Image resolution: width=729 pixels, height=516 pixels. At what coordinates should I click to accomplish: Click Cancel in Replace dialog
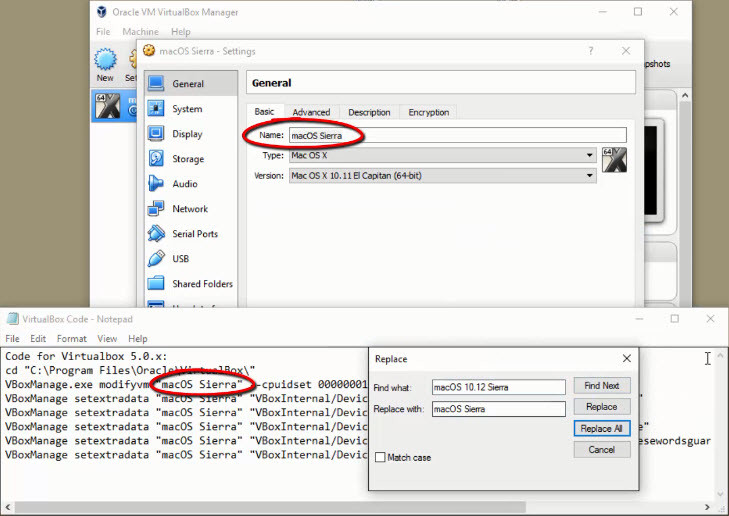602,450
